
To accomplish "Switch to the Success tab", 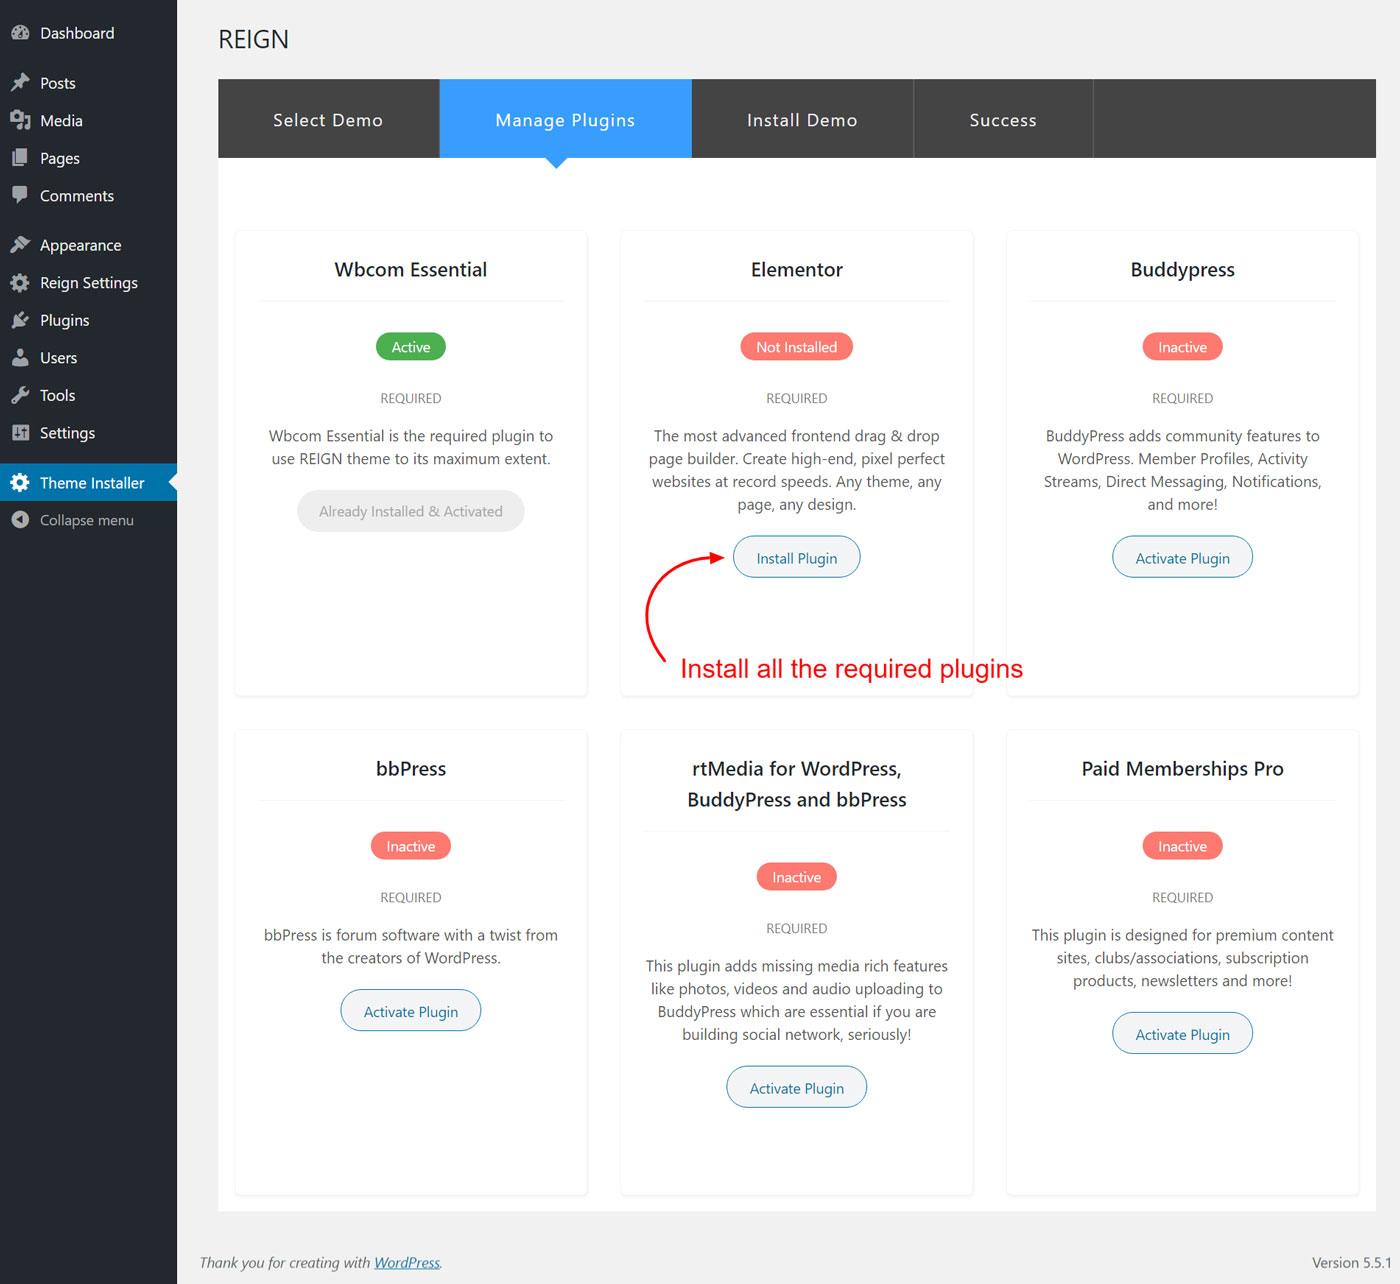I will tap(1003, 119).
